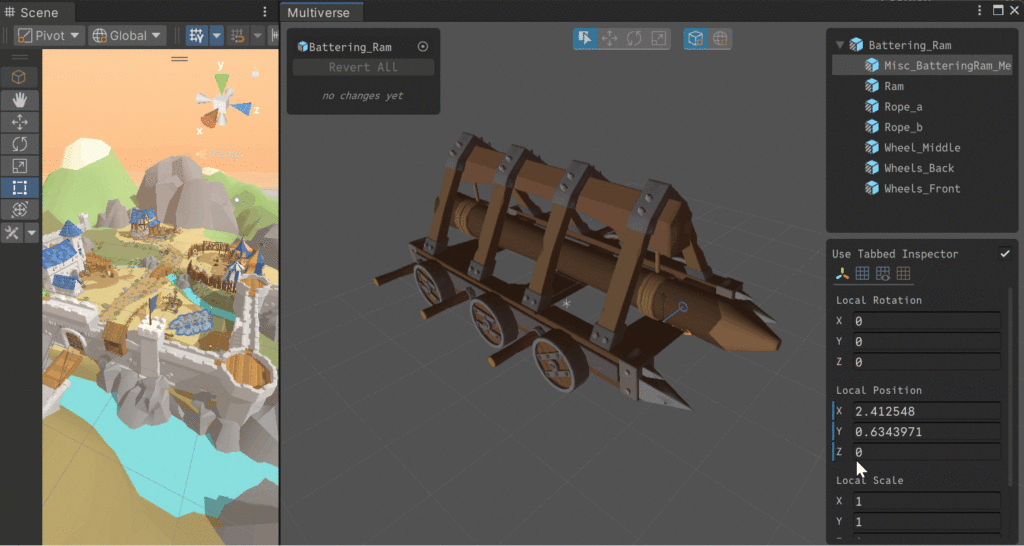Viewport: 1024px width, 546px height.
Task: Toggle local space cube in Multiverse toolbar
Action: coord(696,39)
